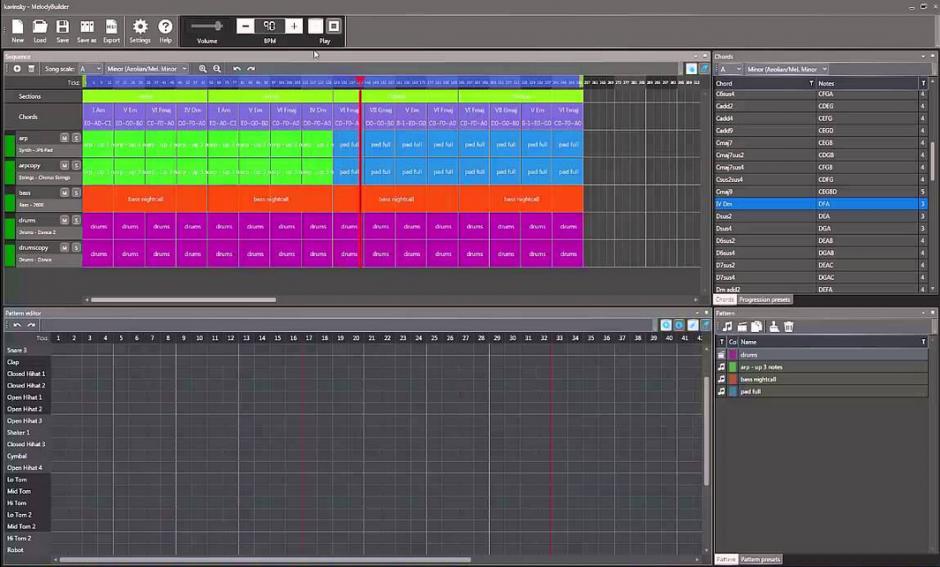The width and height of the screenshot is (940, 567).
Task: Select the Cadd9 chord row
Action: pyautogui.click(x=821, y=131)
